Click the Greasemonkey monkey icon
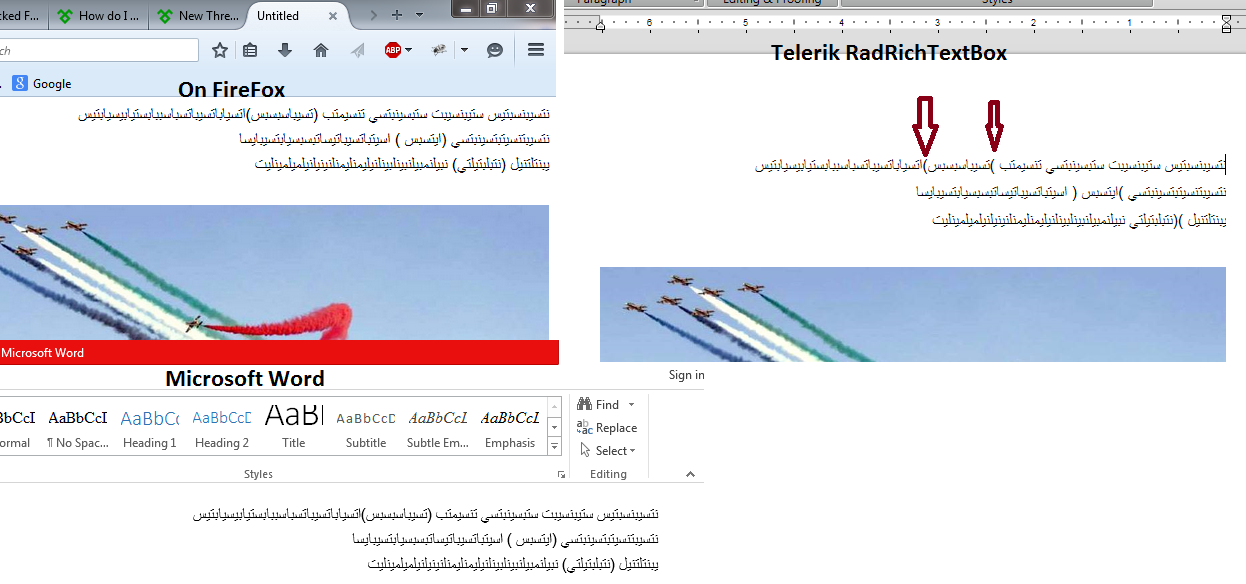Viewport: 1246px width, 584px height. [439, 50]
